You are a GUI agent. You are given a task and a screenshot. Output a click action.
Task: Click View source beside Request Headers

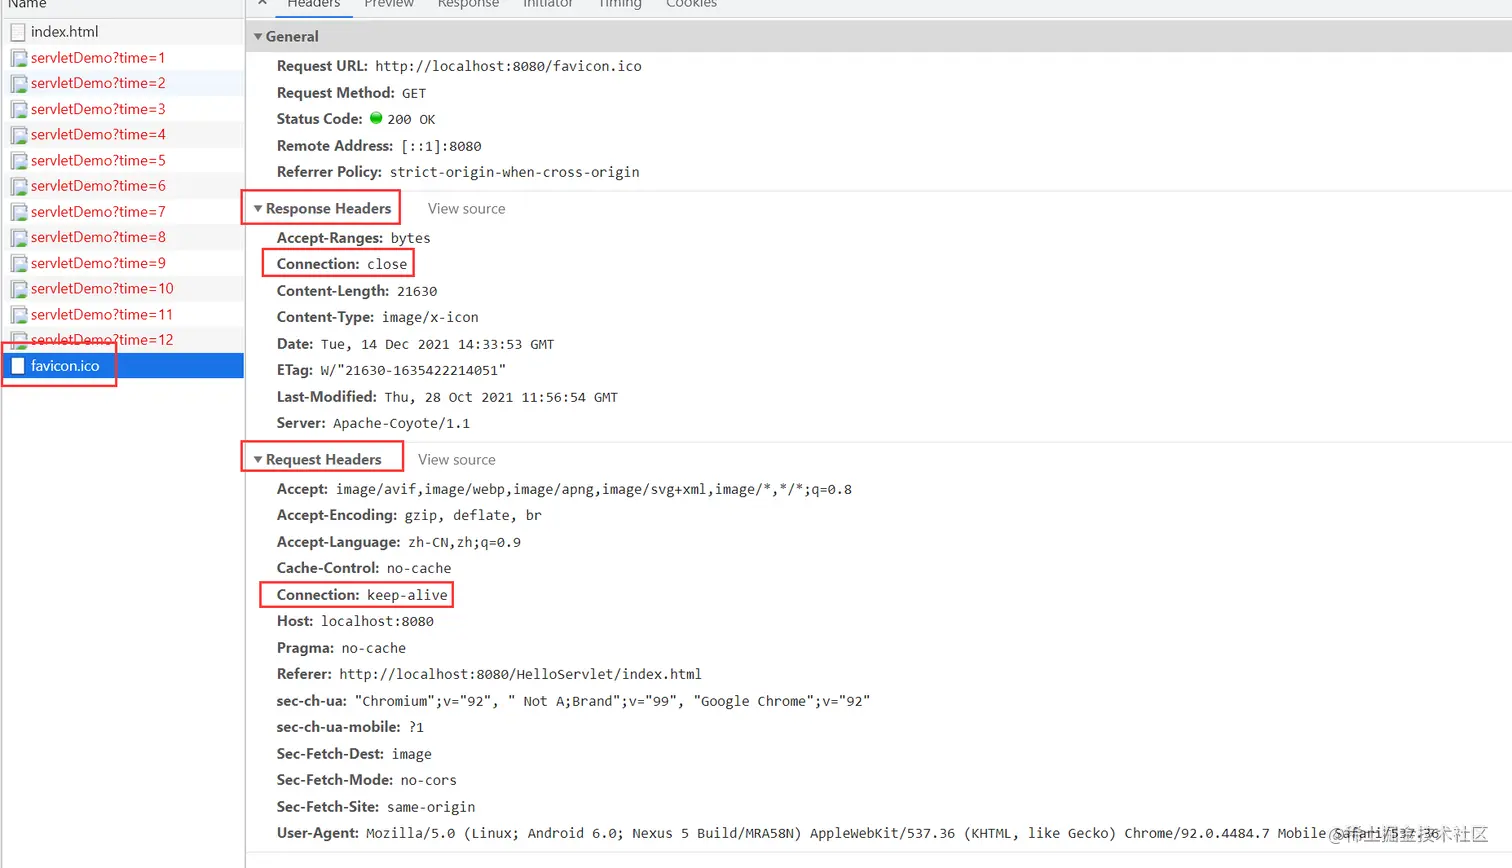tap(457, 459)
